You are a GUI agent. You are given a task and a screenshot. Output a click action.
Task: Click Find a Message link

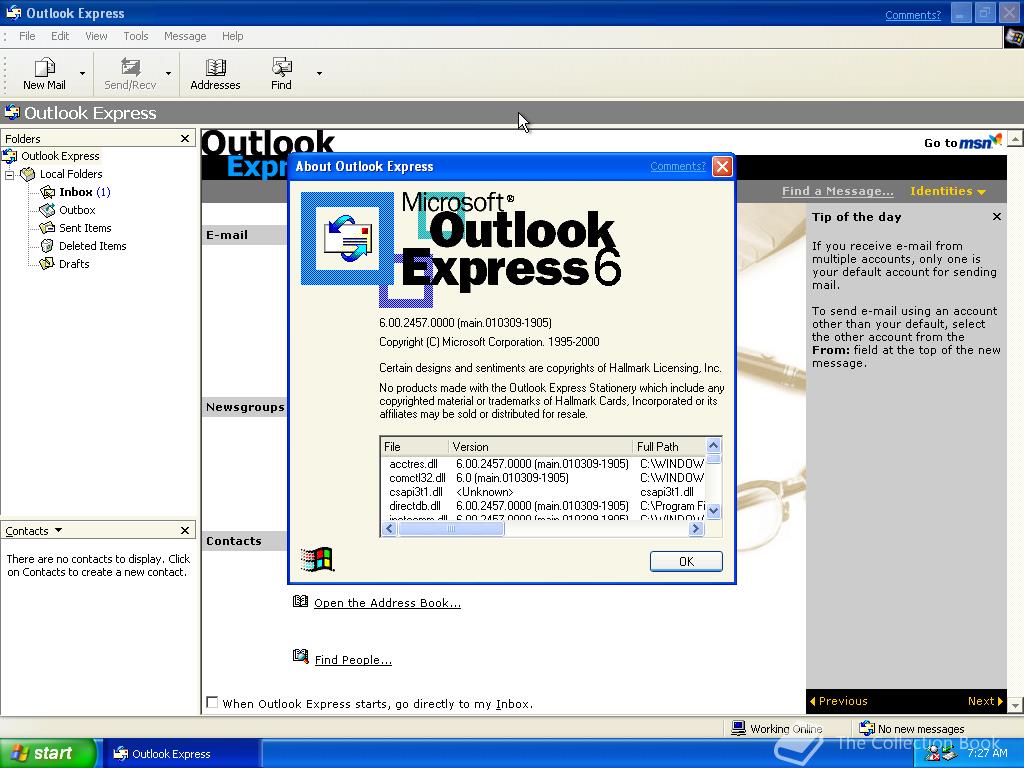point(838,191)
